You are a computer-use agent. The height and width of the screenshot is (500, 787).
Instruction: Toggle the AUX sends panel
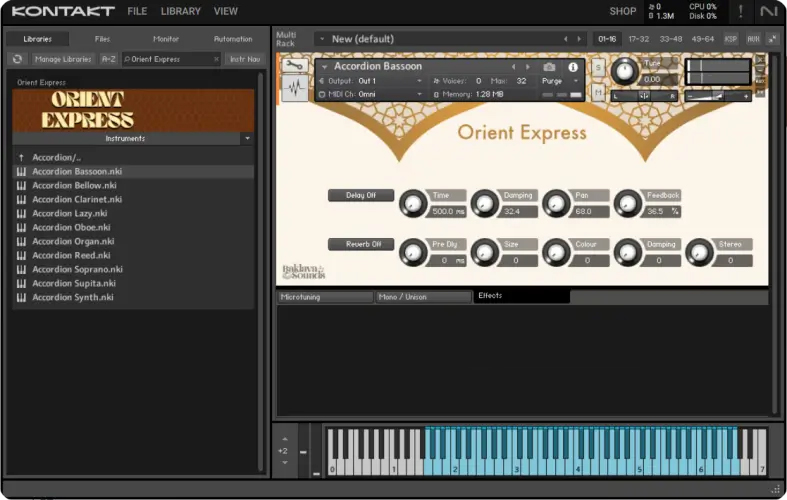(753, 39)
